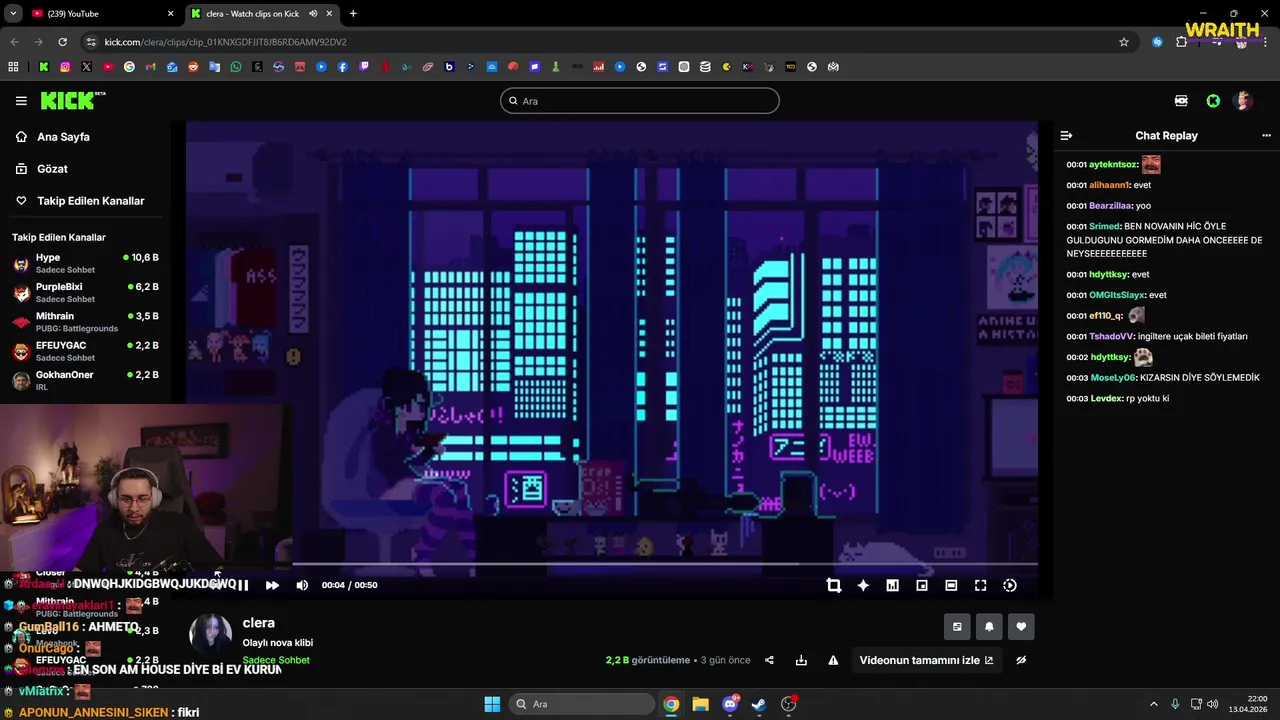The height and width of the screenshot is (720, 1280).
Task: Open the apps grid in bookmarks bar
Action: click(13, 67)
